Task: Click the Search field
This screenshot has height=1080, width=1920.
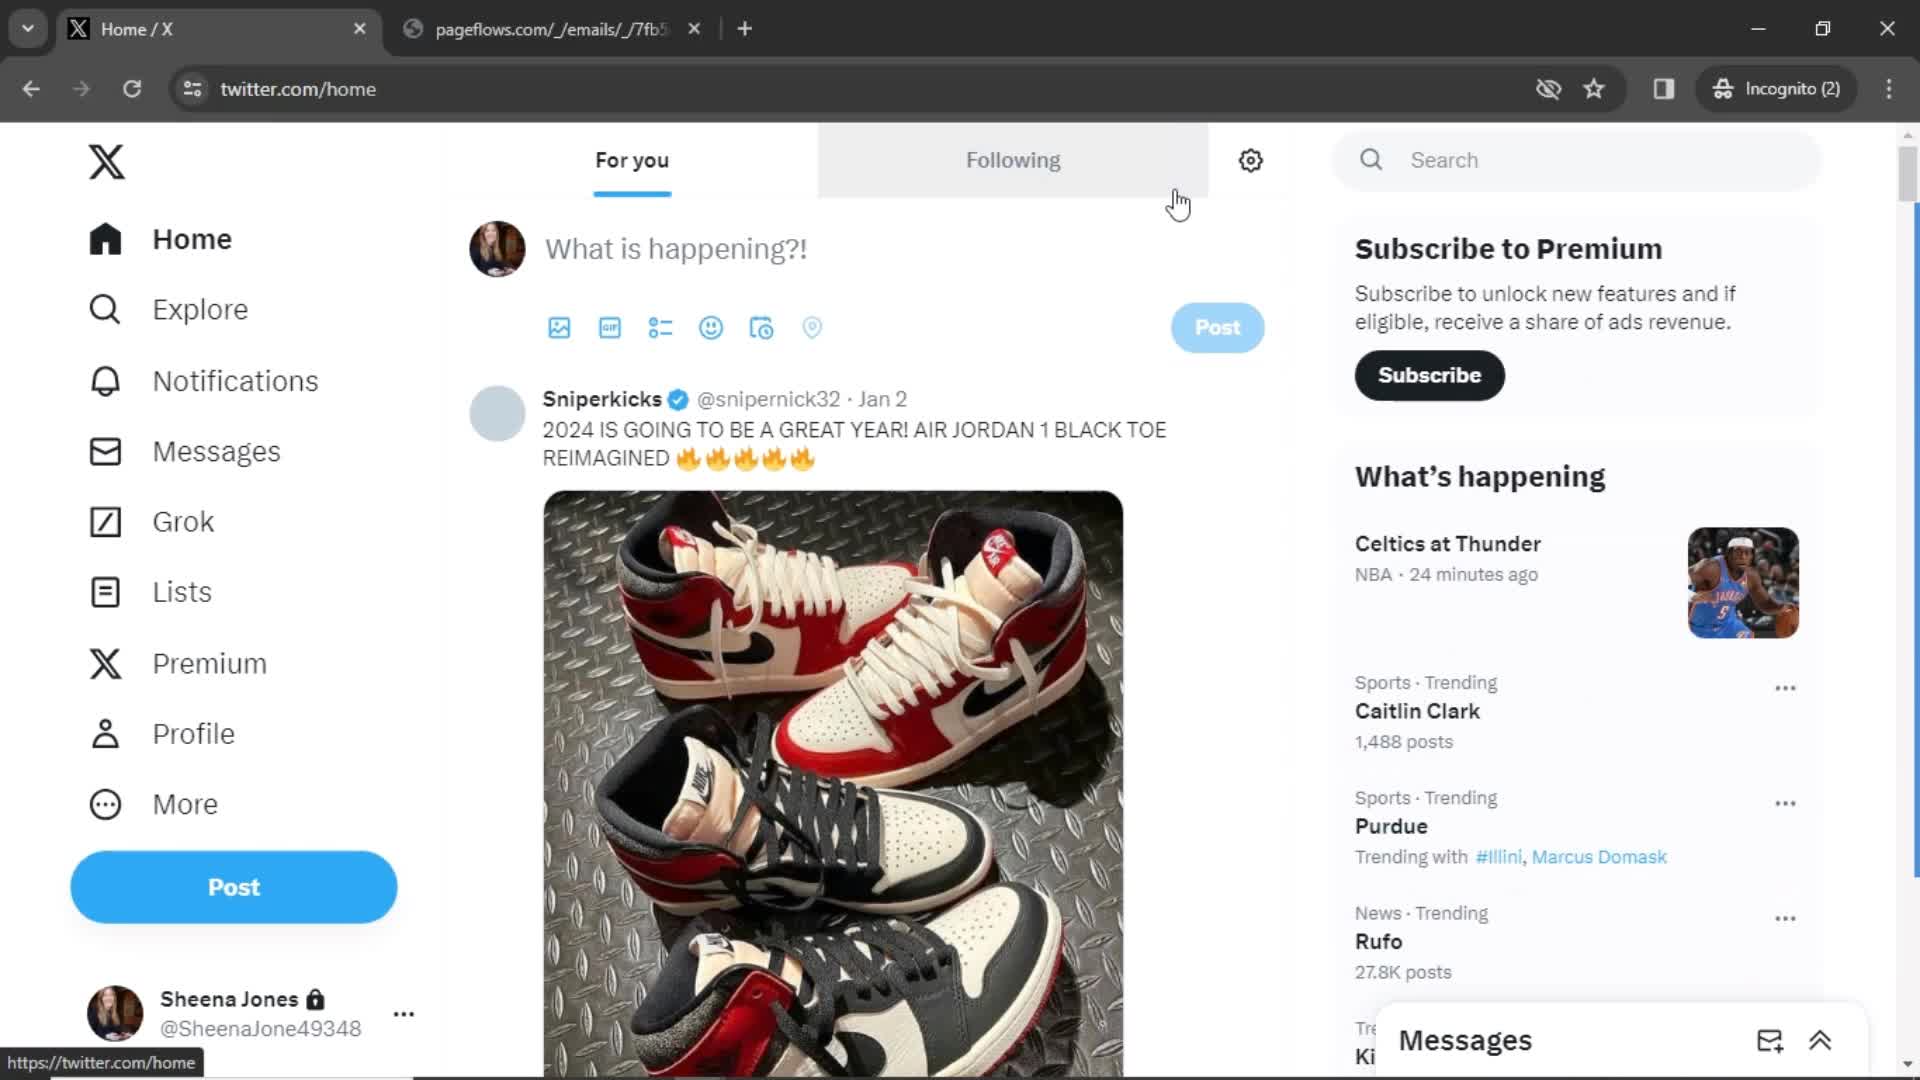Action: click(x=1577, y=160)
